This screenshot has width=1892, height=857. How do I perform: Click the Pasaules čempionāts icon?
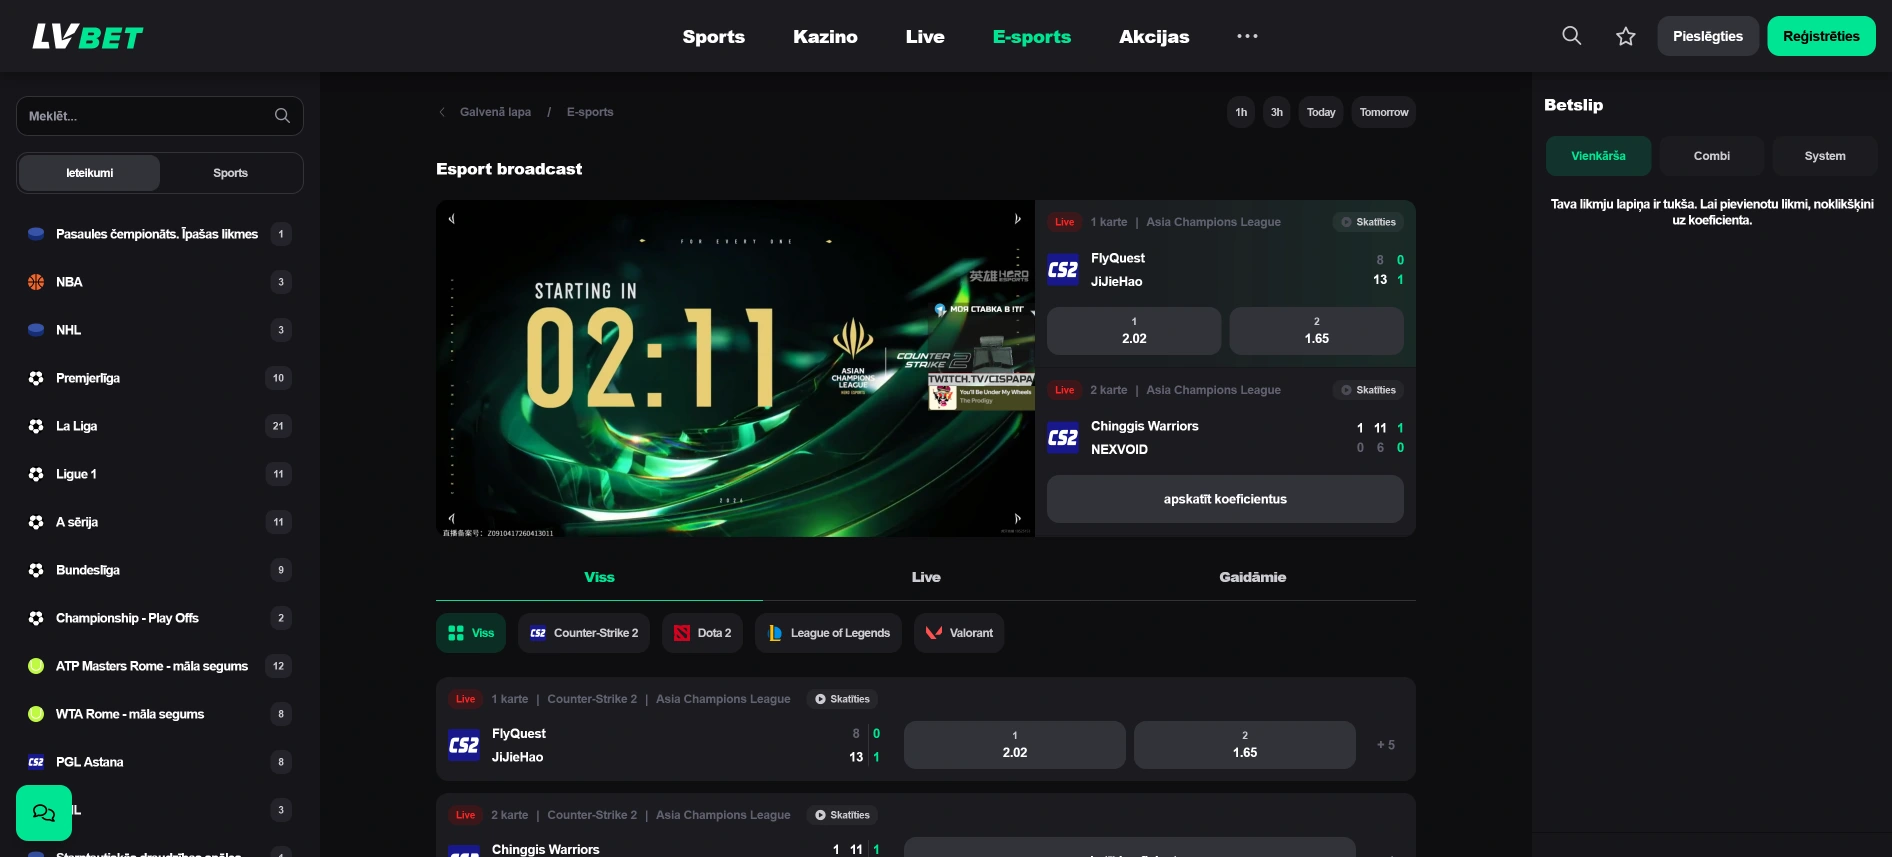(36, 234)
